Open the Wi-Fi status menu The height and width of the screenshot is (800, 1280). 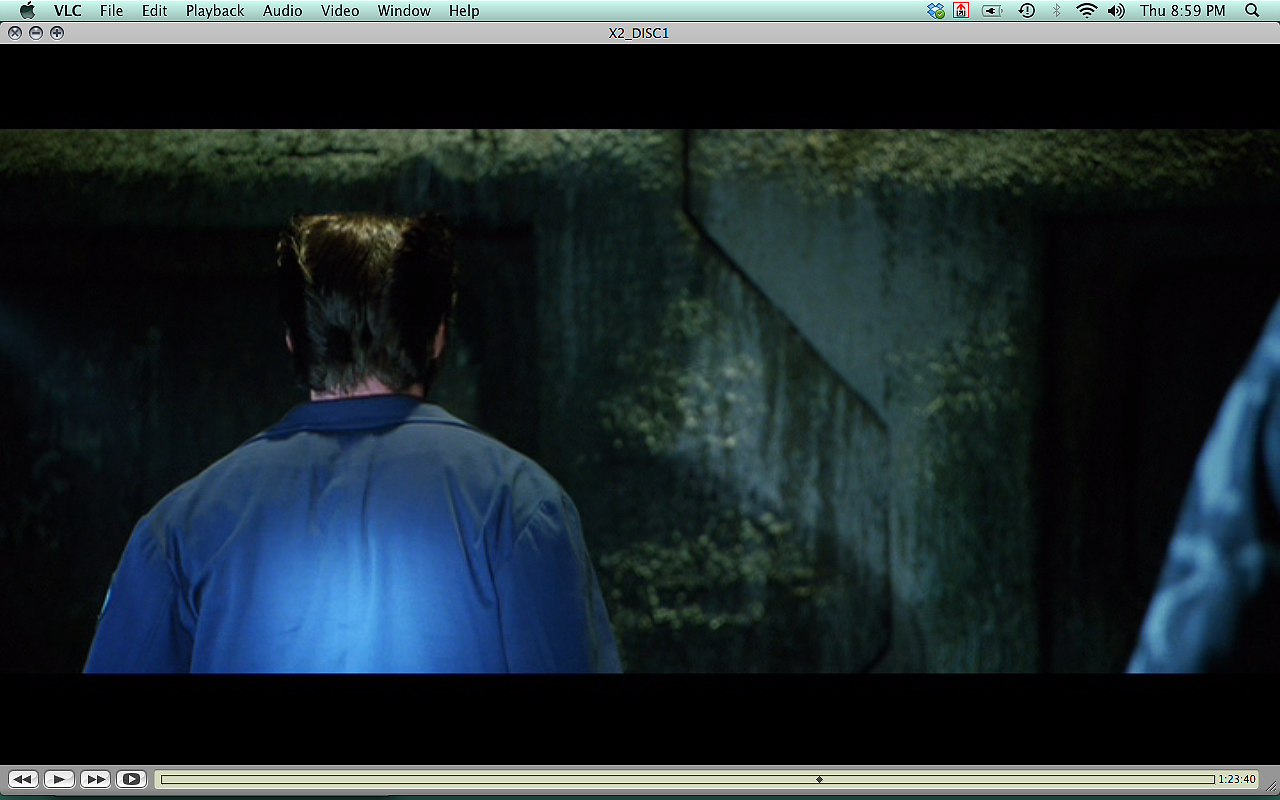tap(1087, 10)
